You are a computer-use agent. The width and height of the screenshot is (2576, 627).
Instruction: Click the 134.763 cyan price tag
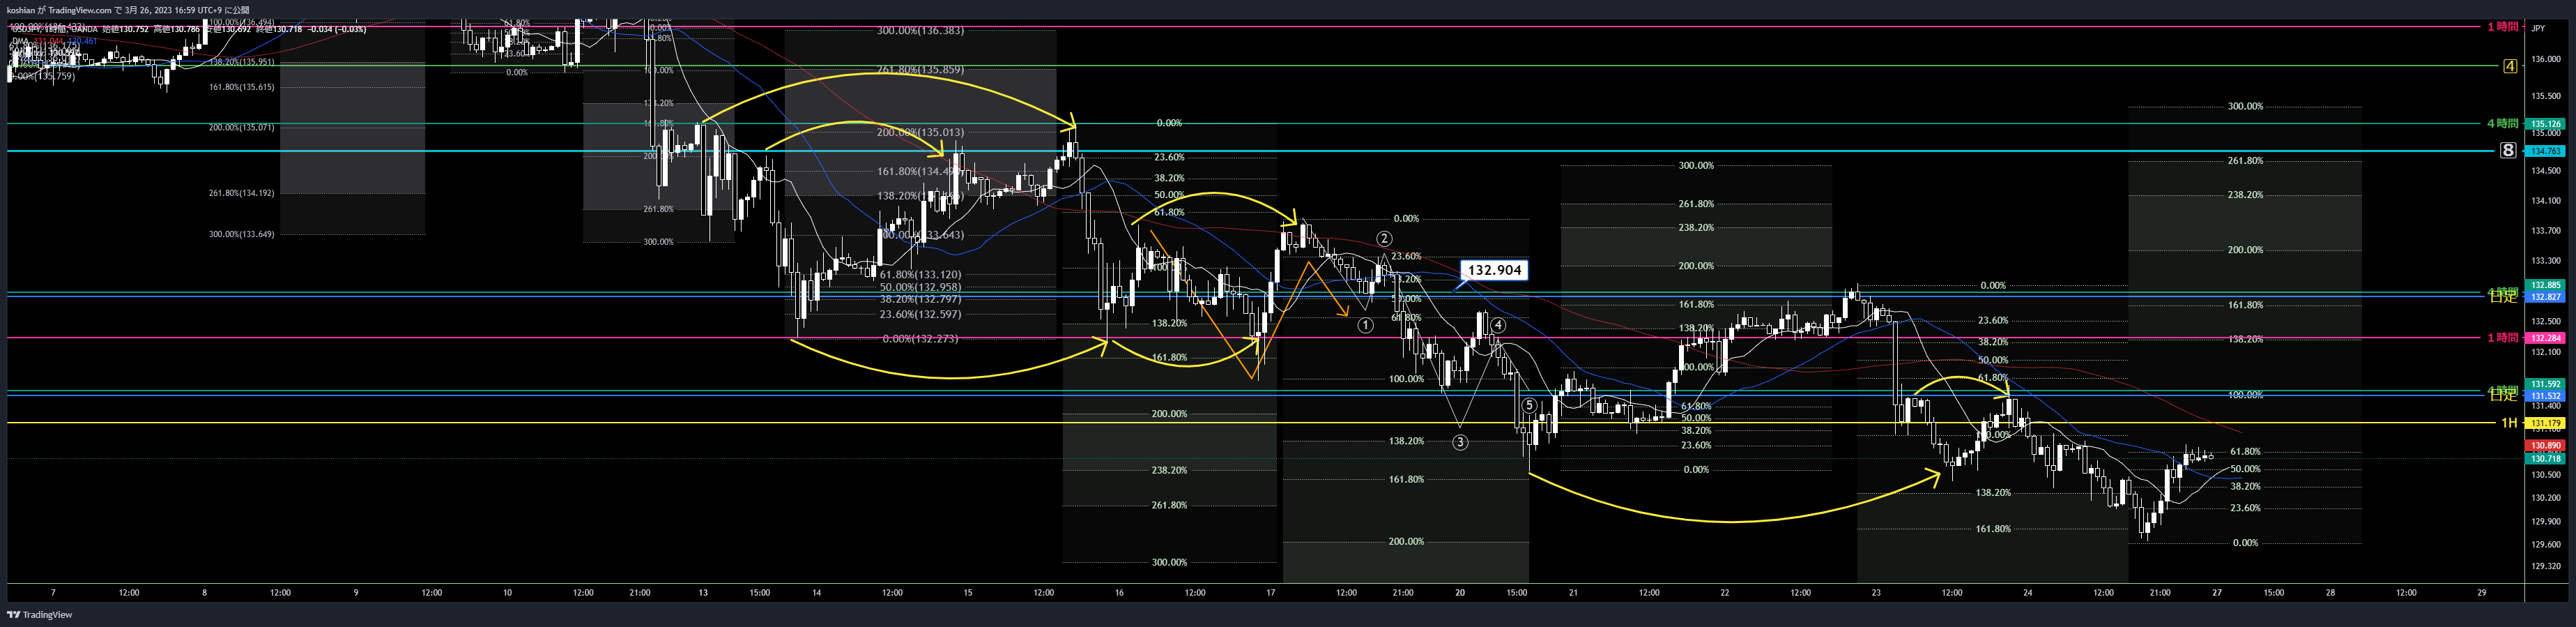2545,151
